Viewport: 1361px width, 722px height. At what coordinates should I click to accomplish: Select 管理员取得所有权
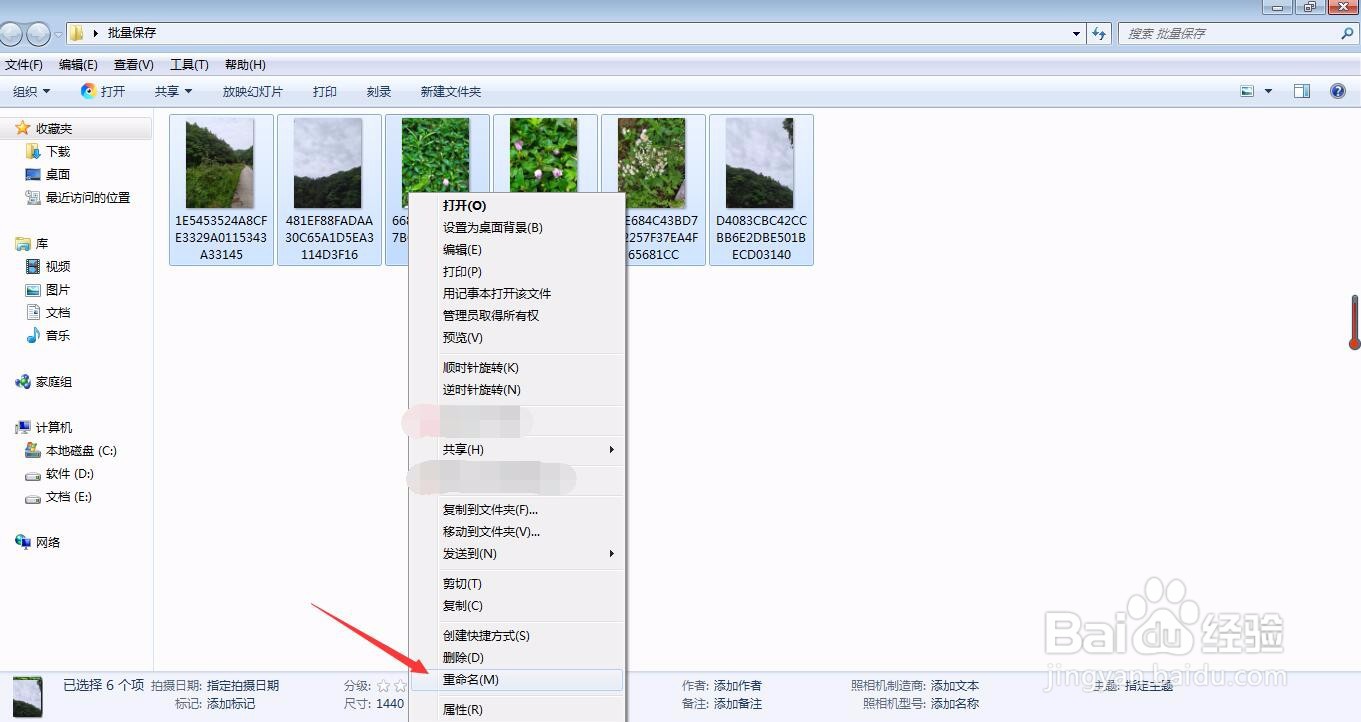coord(517,316)
